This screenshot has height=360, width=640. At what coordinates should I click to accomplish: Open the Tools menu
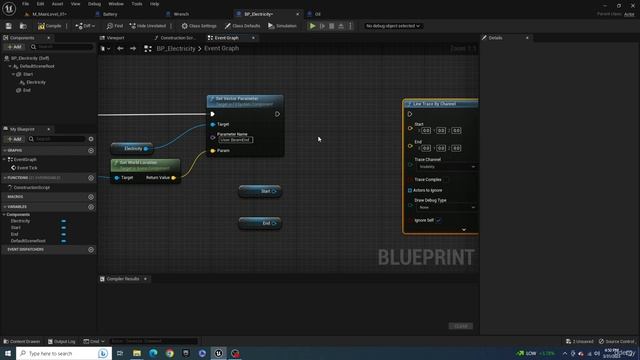pos(137,4)
